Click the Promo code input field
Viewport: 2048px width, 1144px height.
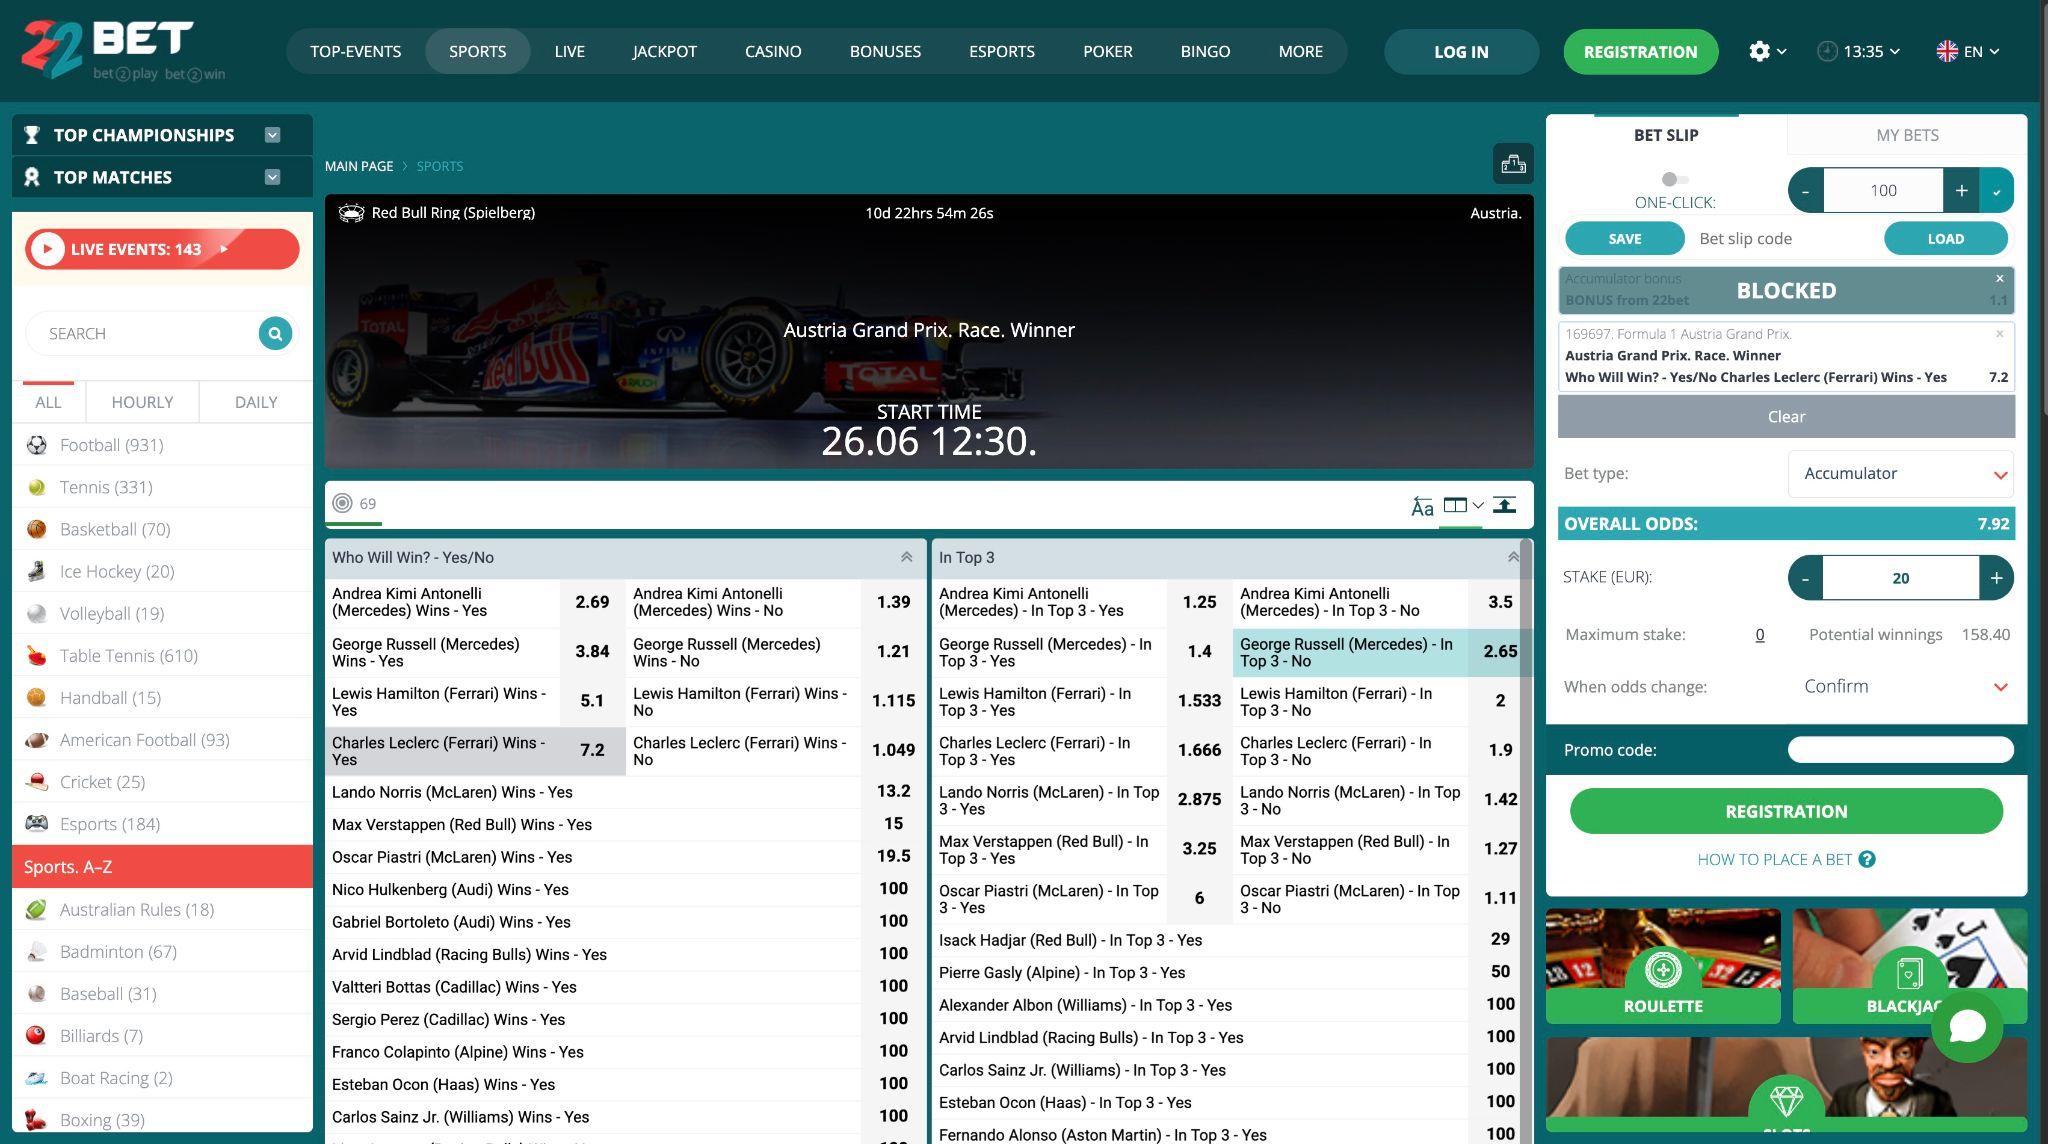(1900, 750)
